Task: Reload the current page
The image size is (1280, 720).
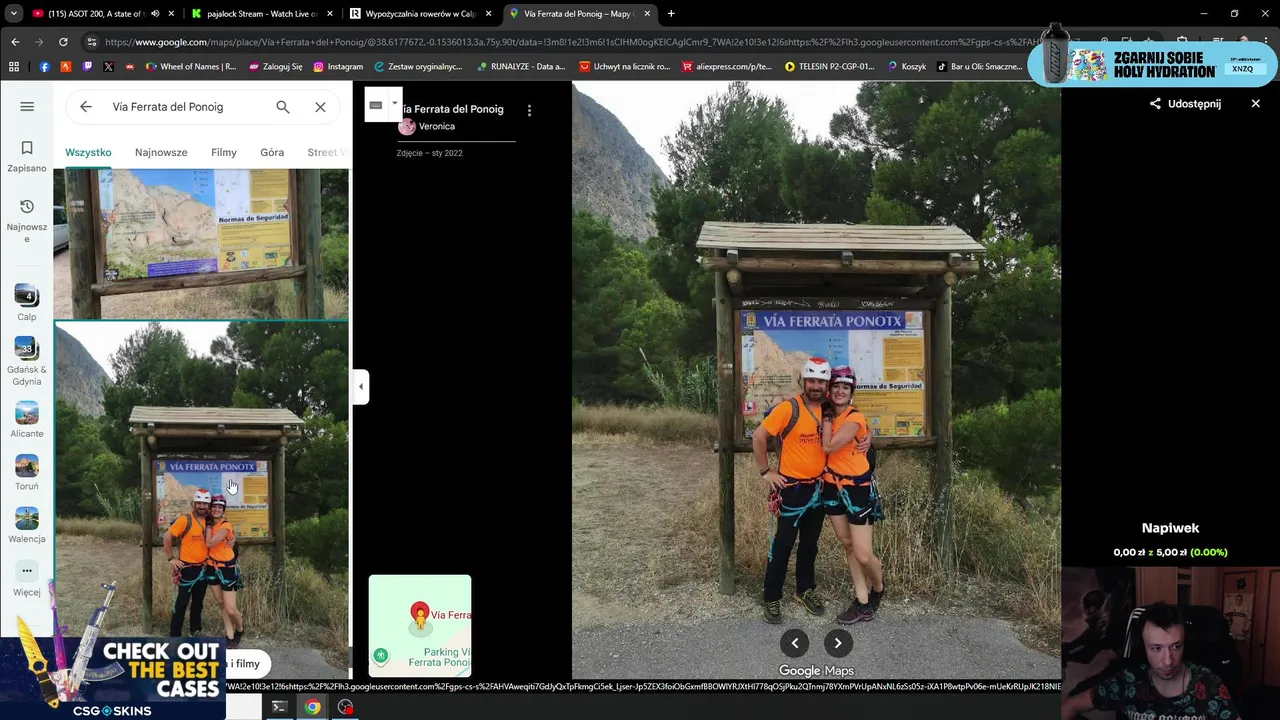Action: pos(63,42)
